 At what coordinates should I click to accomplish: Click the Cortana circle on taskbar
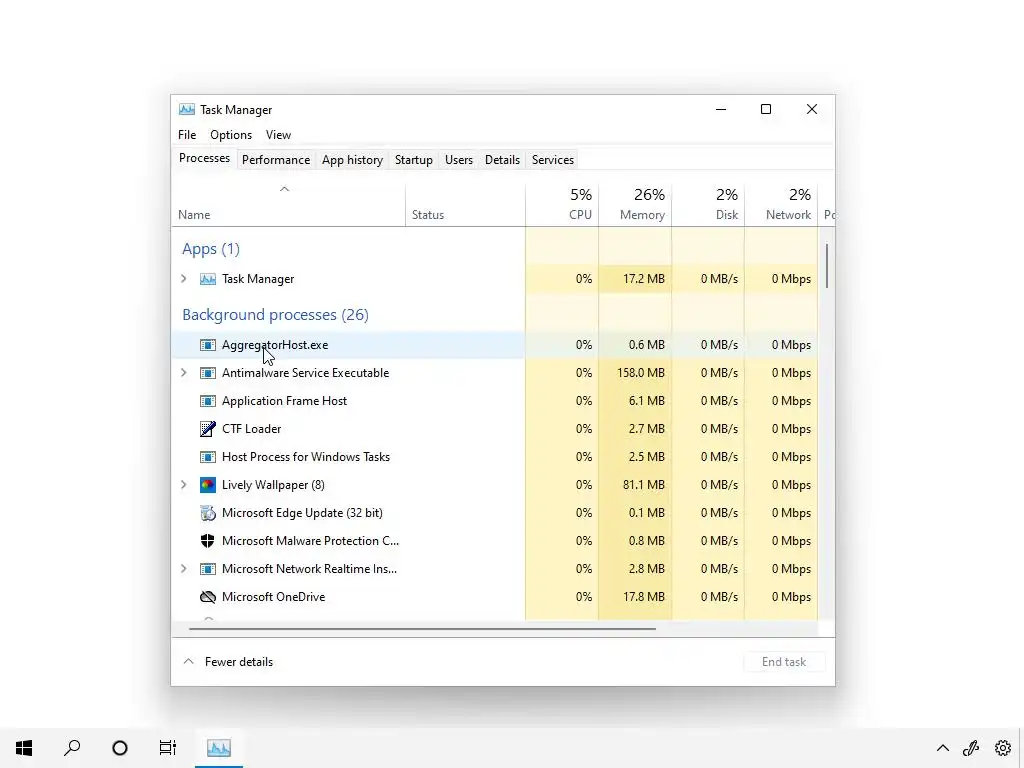(120, 748)
